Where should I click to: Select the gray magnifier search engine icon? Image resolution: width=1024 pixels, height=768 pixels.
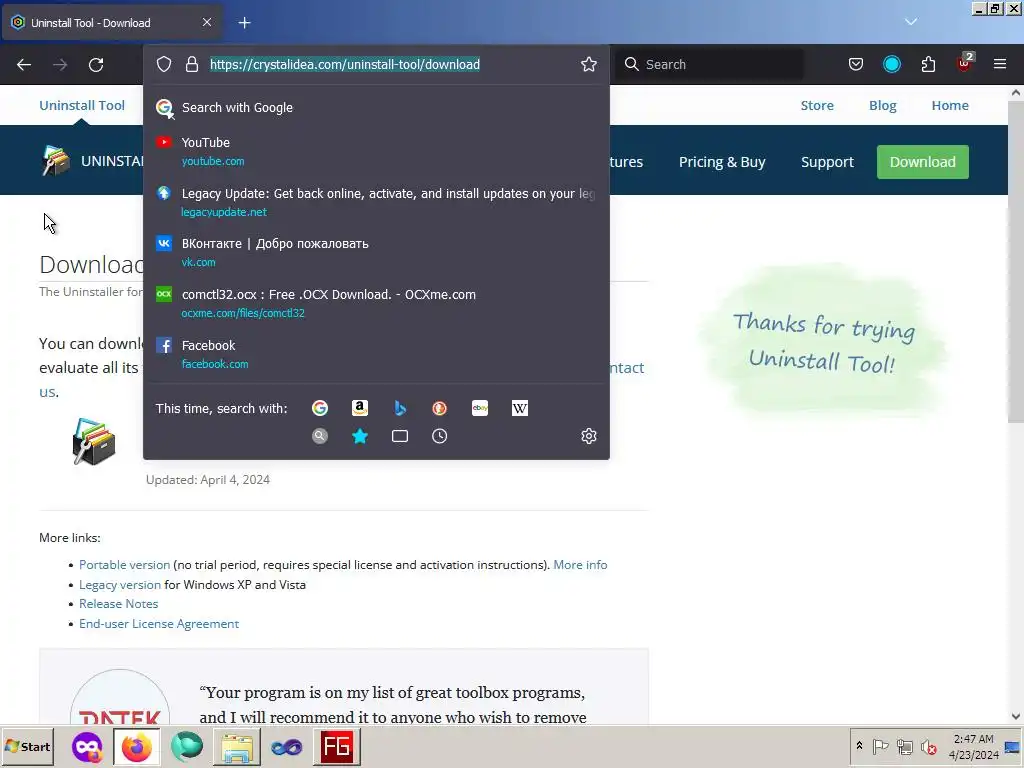coord(319,436)
